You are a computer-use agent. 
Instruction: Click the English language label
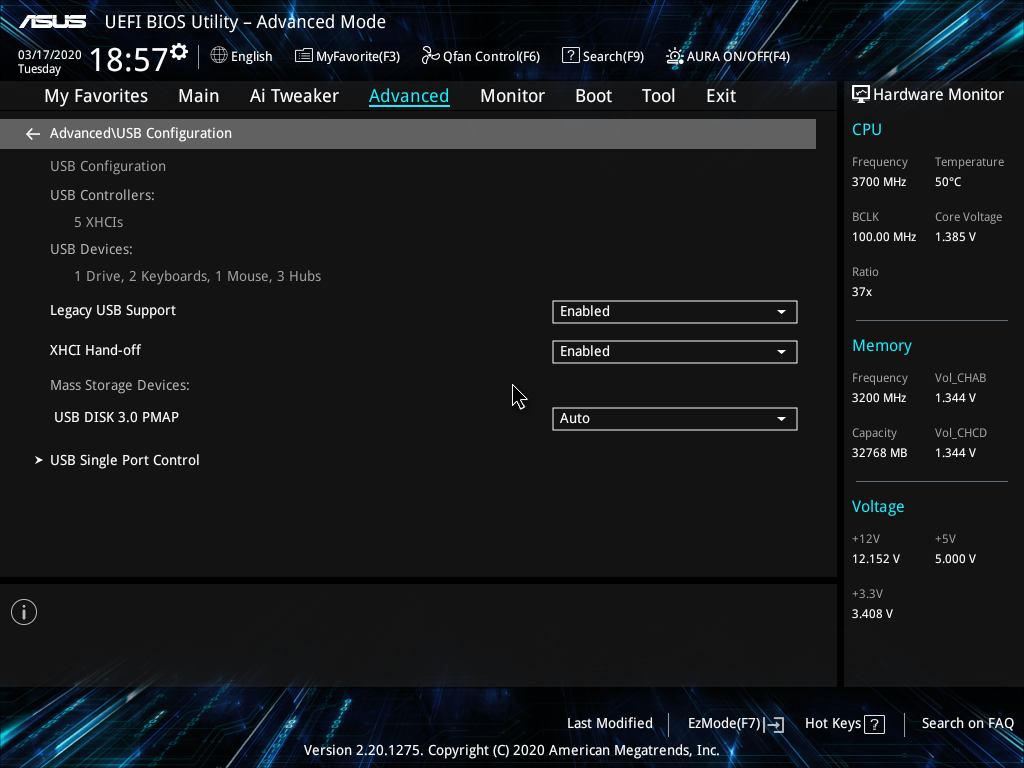click(251, 56)
